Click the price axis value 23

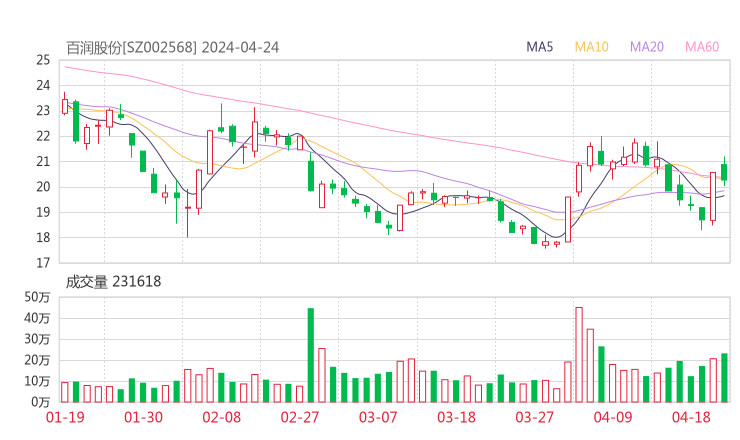(43, 111)
